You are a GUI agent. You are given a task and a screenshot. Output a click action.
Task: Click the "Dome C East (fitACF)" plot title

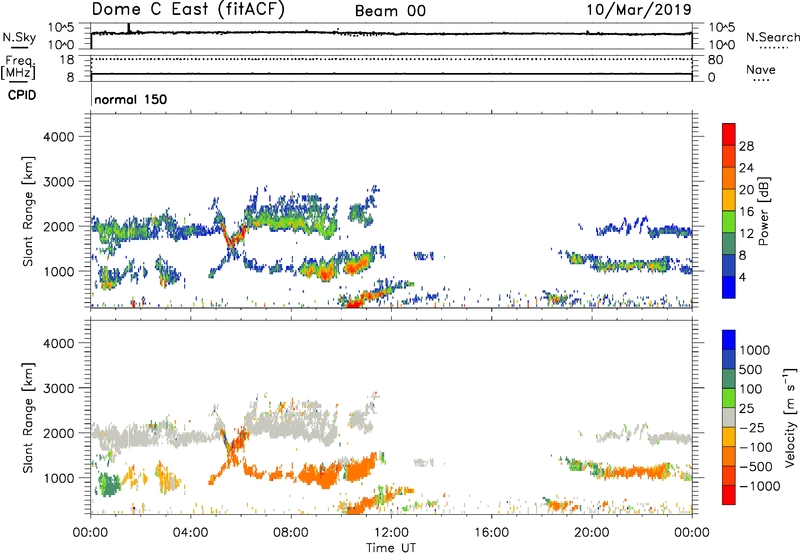[188, 10]
